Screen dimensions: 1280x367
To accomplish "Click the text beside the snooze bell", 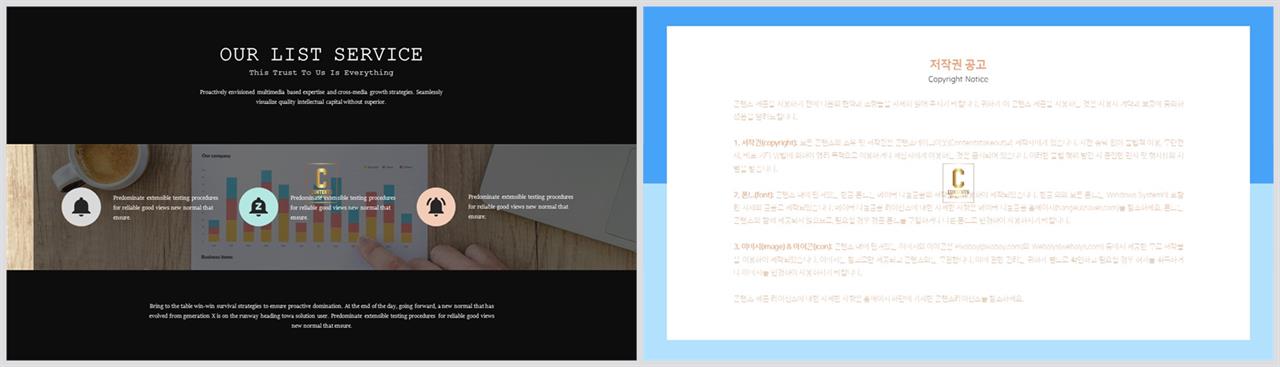I will pos(343,207).
